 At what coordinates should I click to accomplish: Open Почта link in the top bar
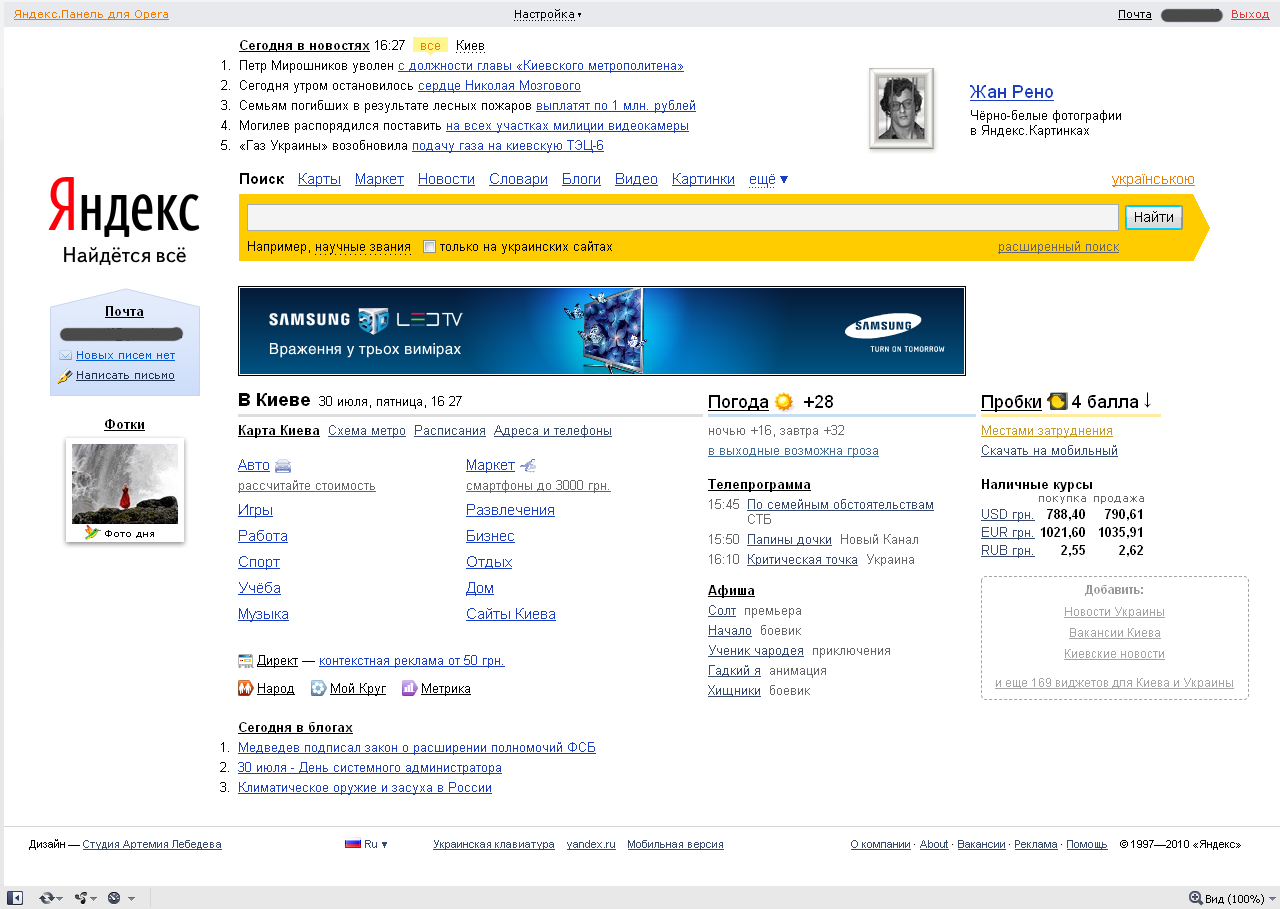coord(1135,14)
